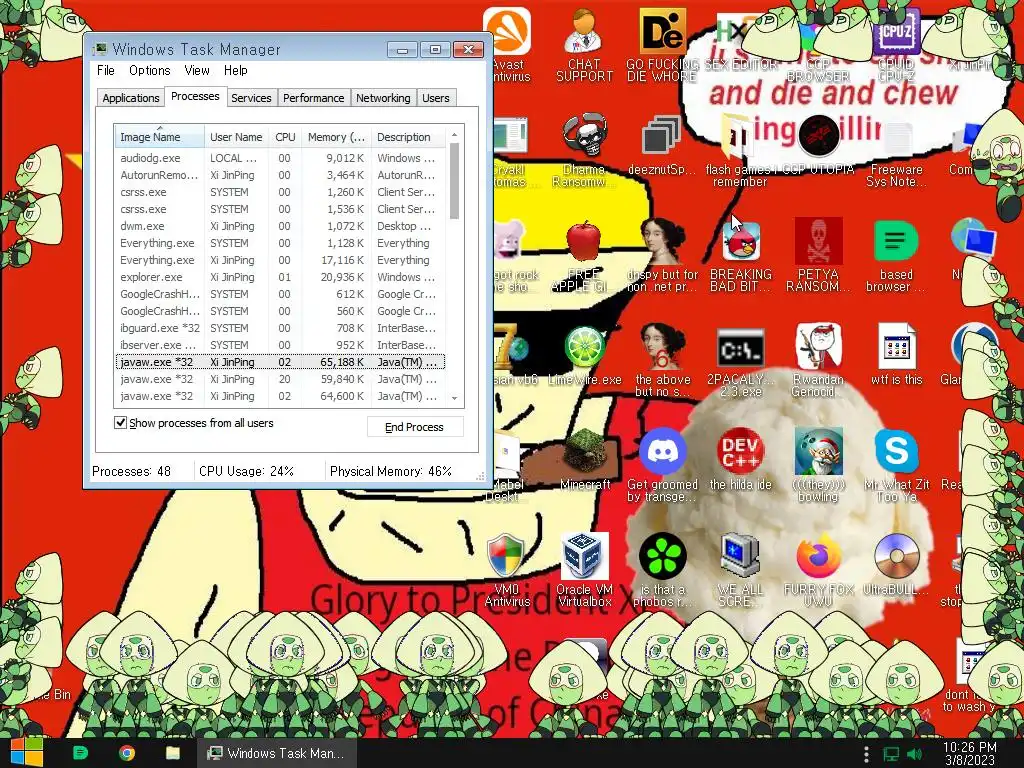
Task: Switch to the Services tab
Action: tap(251, 98)
